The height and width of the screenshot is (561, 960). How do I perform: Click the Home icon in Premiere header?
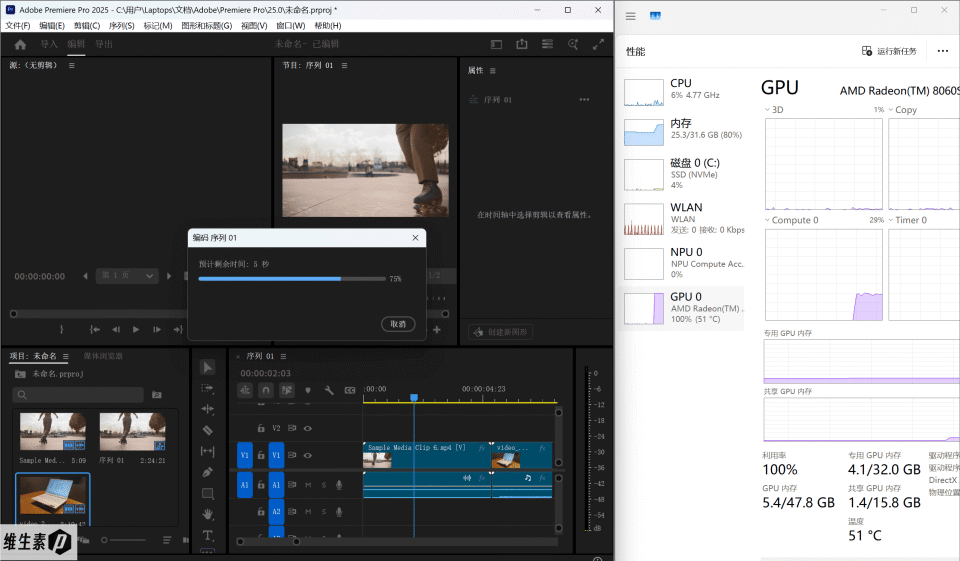tap(20, 45)
